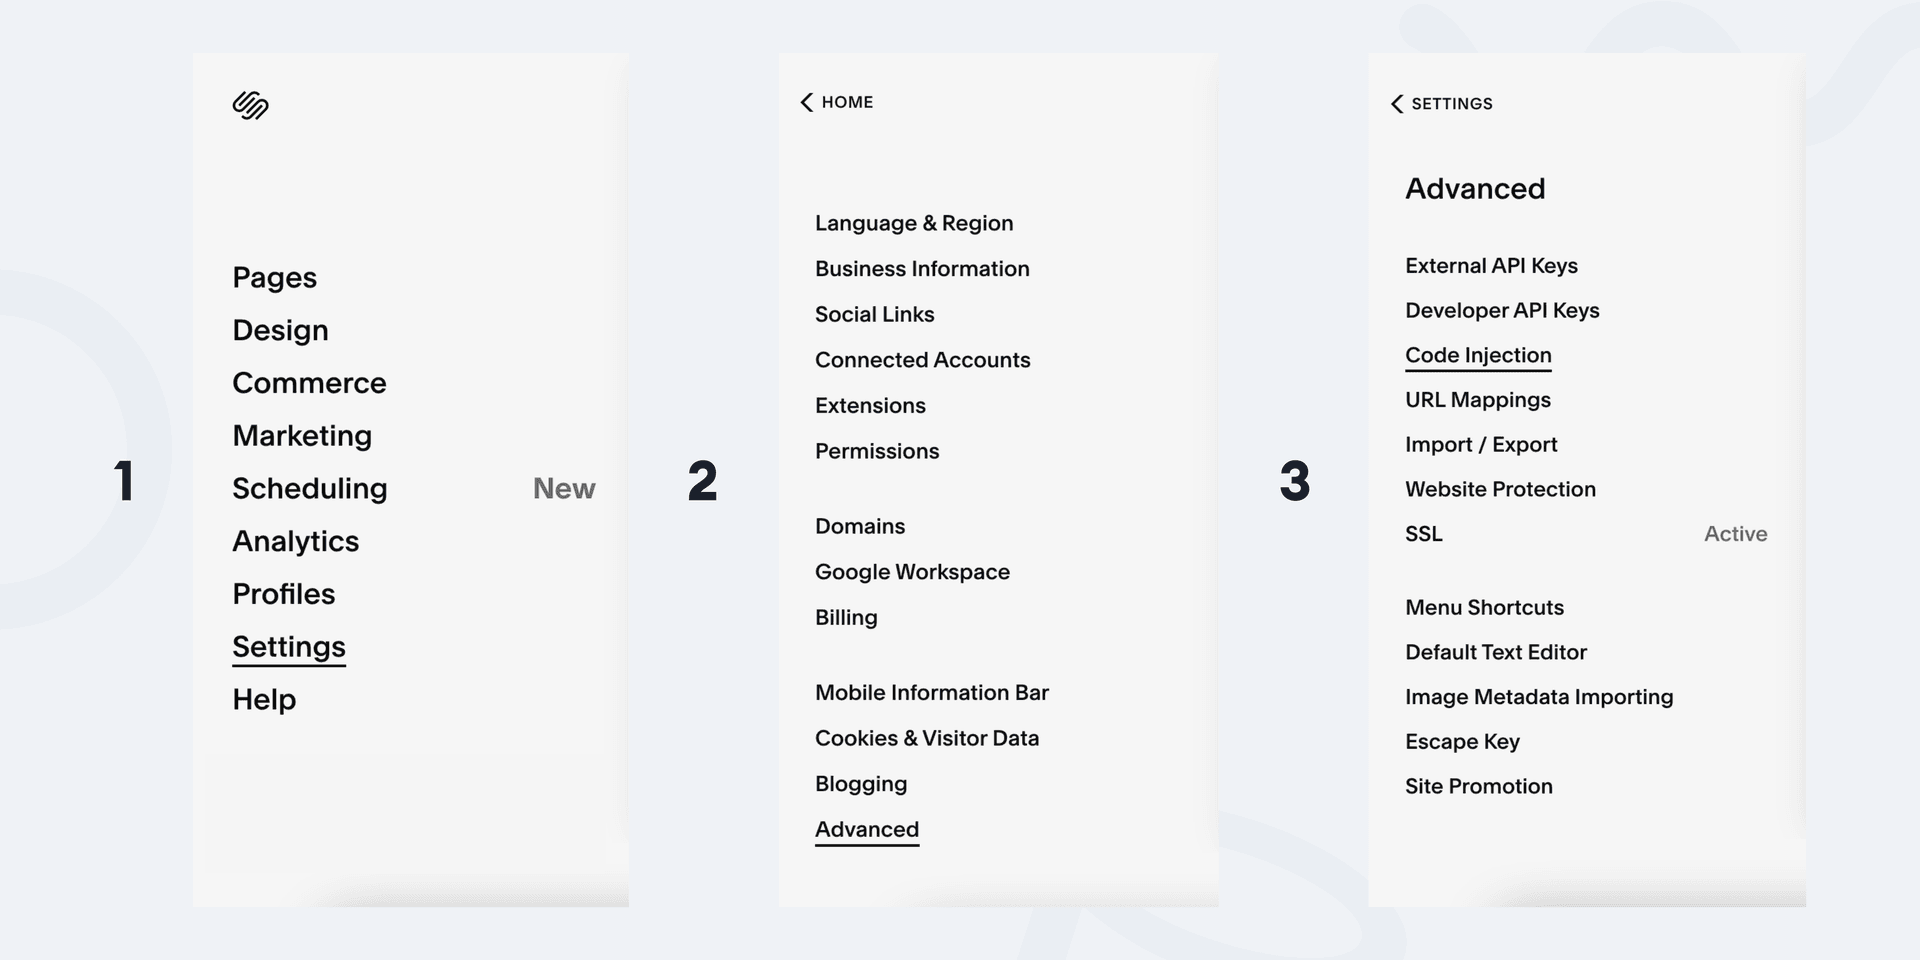Open Google Workspace settings
This screenshot has width=1920, height=960.
[x=912, y=571]
